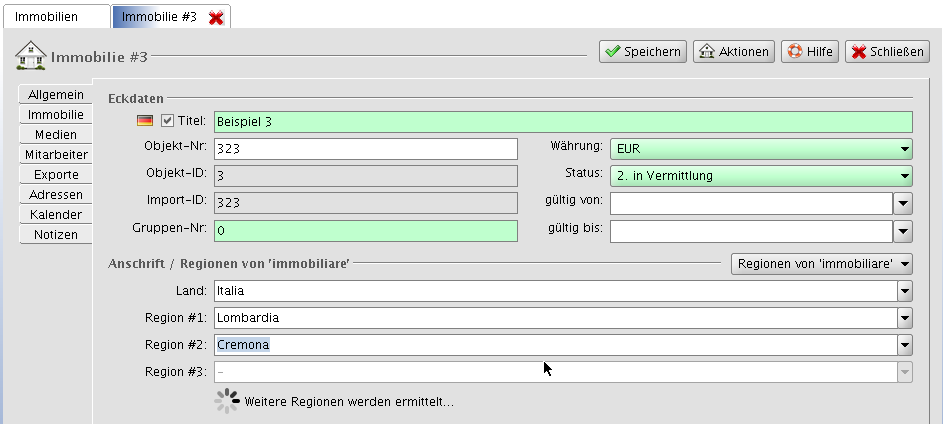Click into the Objekt-Nr input field
This screenshot has width=943, height=424.
(x=365, y=149)
